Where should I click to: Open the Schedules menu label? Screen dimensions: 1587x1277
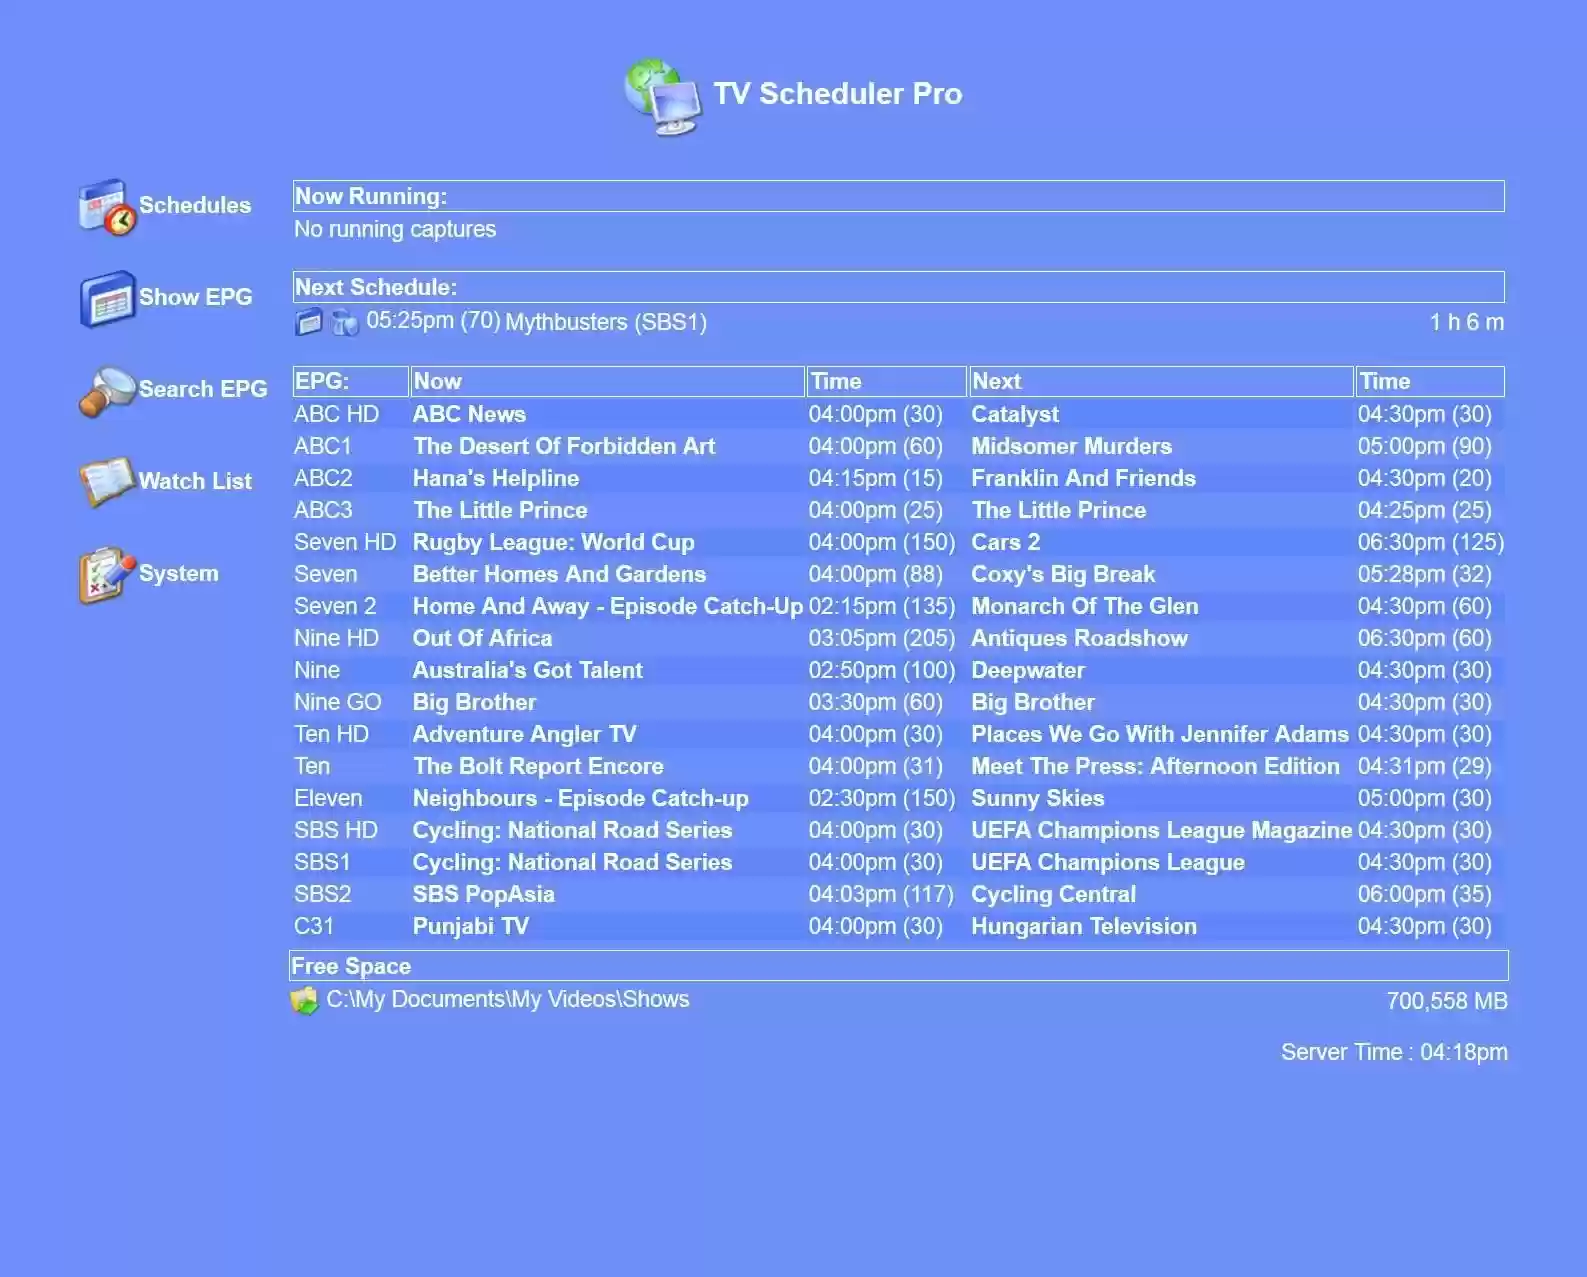pyautogui.click(x=195, y=205)
